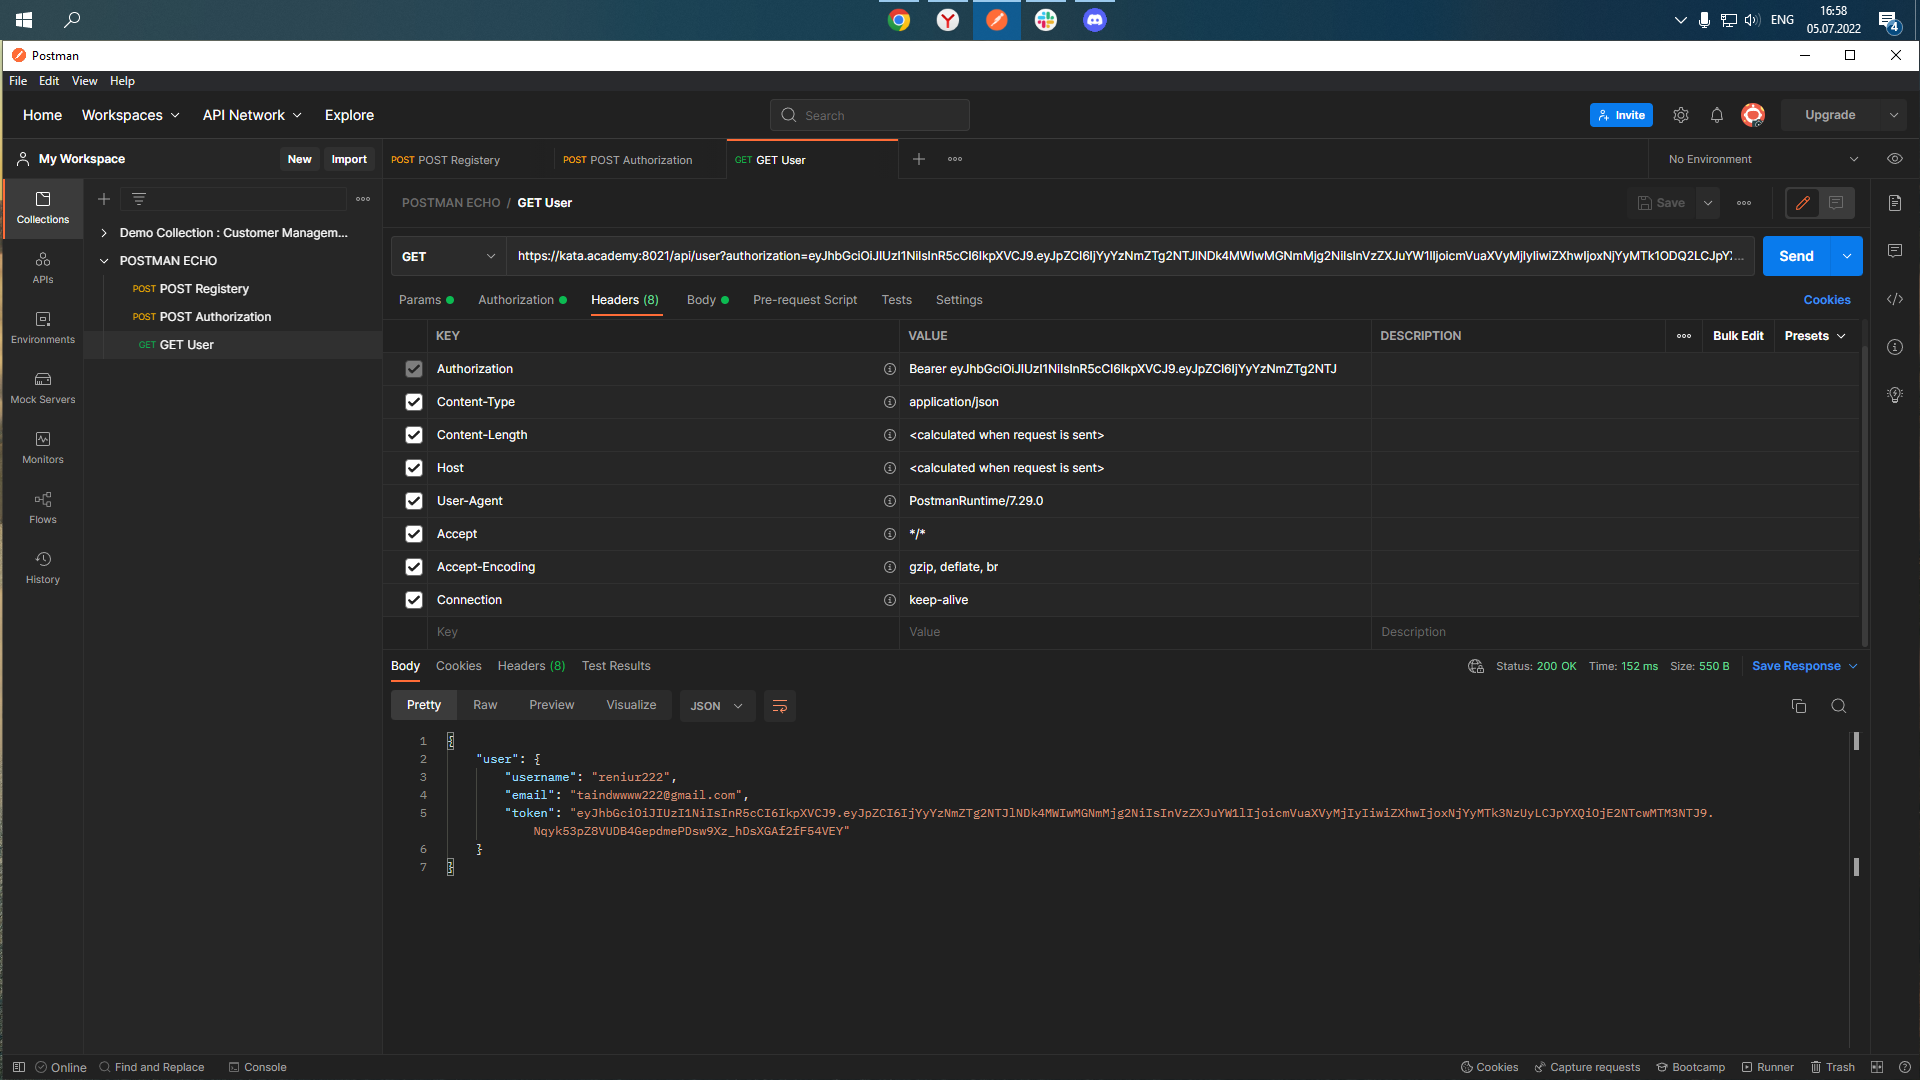Screen dimensions: 1920x1080
Task: Disable the User-Agent header
Action: (x=413, y=500)
